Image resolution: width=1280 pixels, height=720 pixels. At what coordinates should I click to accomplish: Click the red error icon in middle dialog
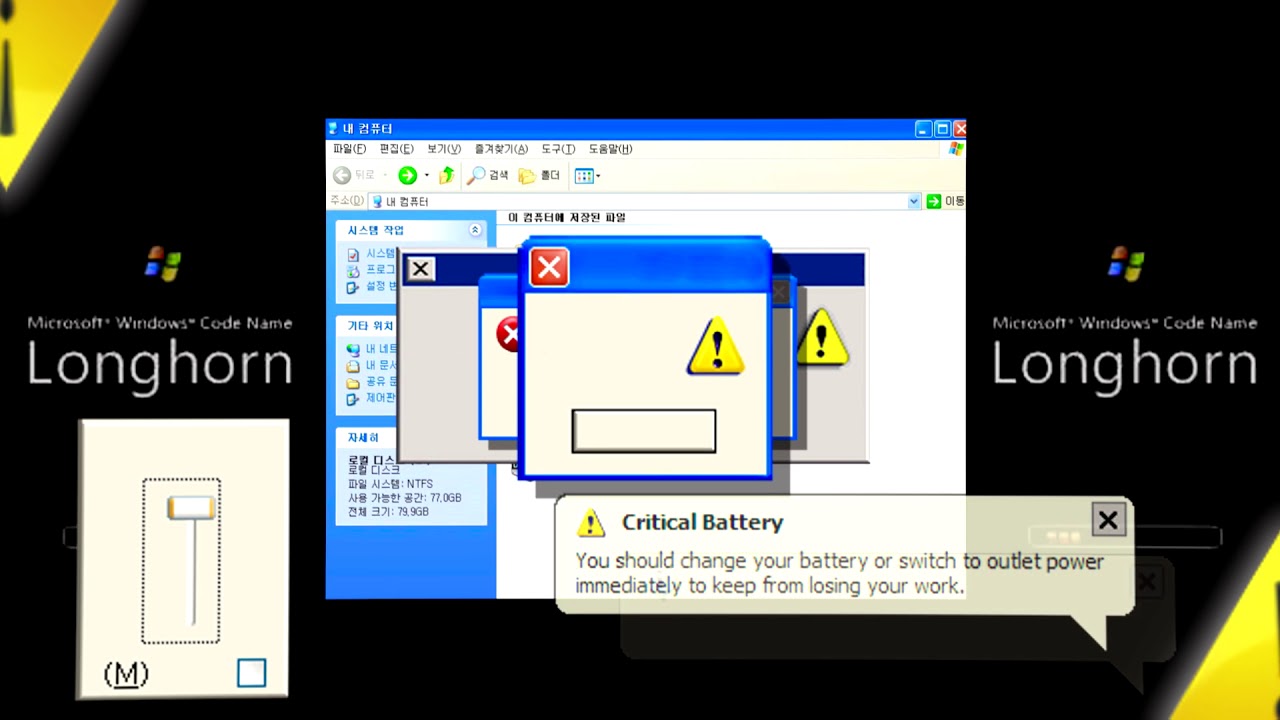(x=509, y=333)
